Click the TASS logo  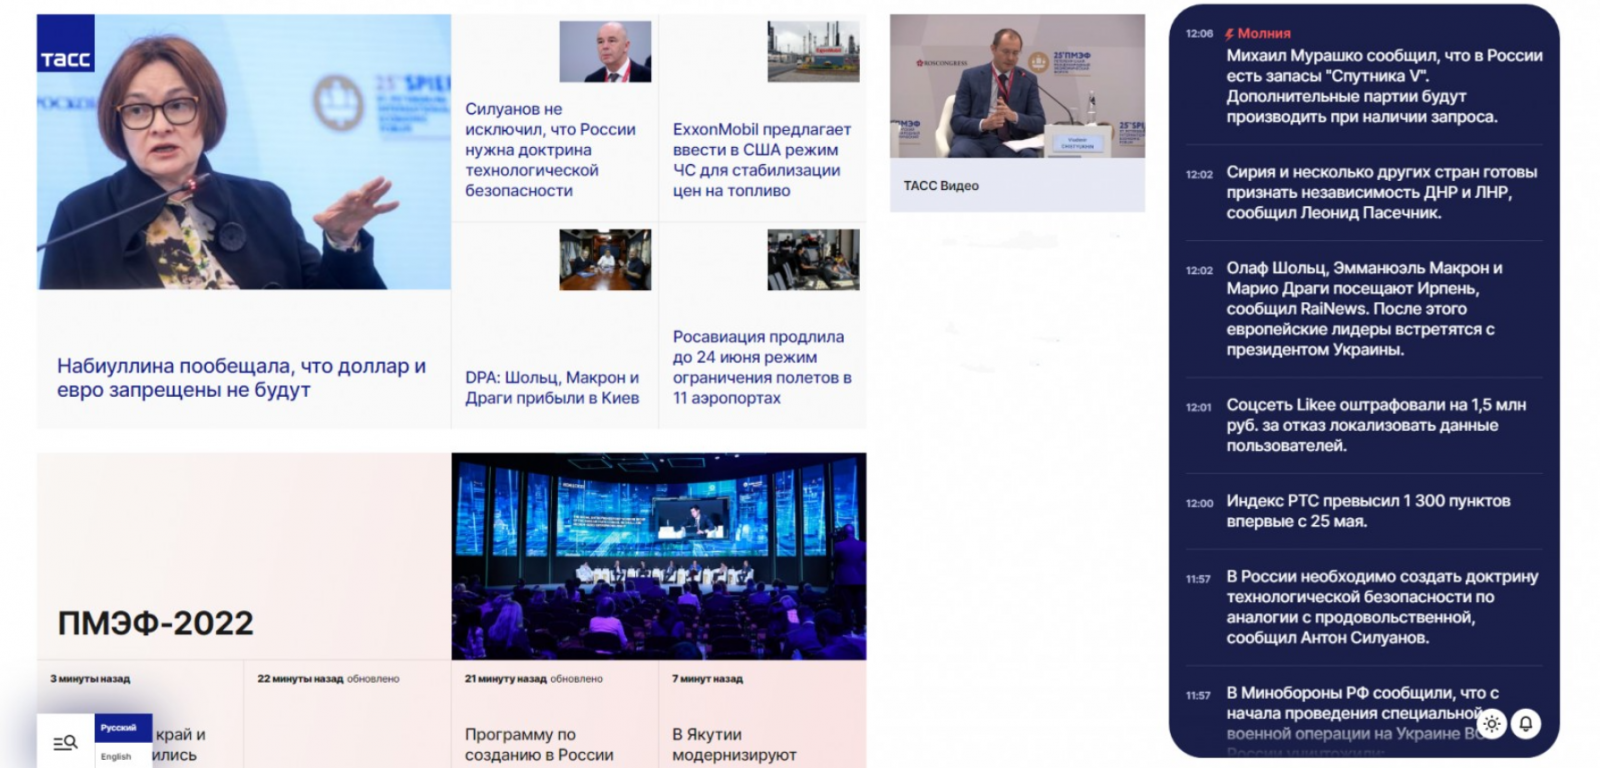[66, 43]
